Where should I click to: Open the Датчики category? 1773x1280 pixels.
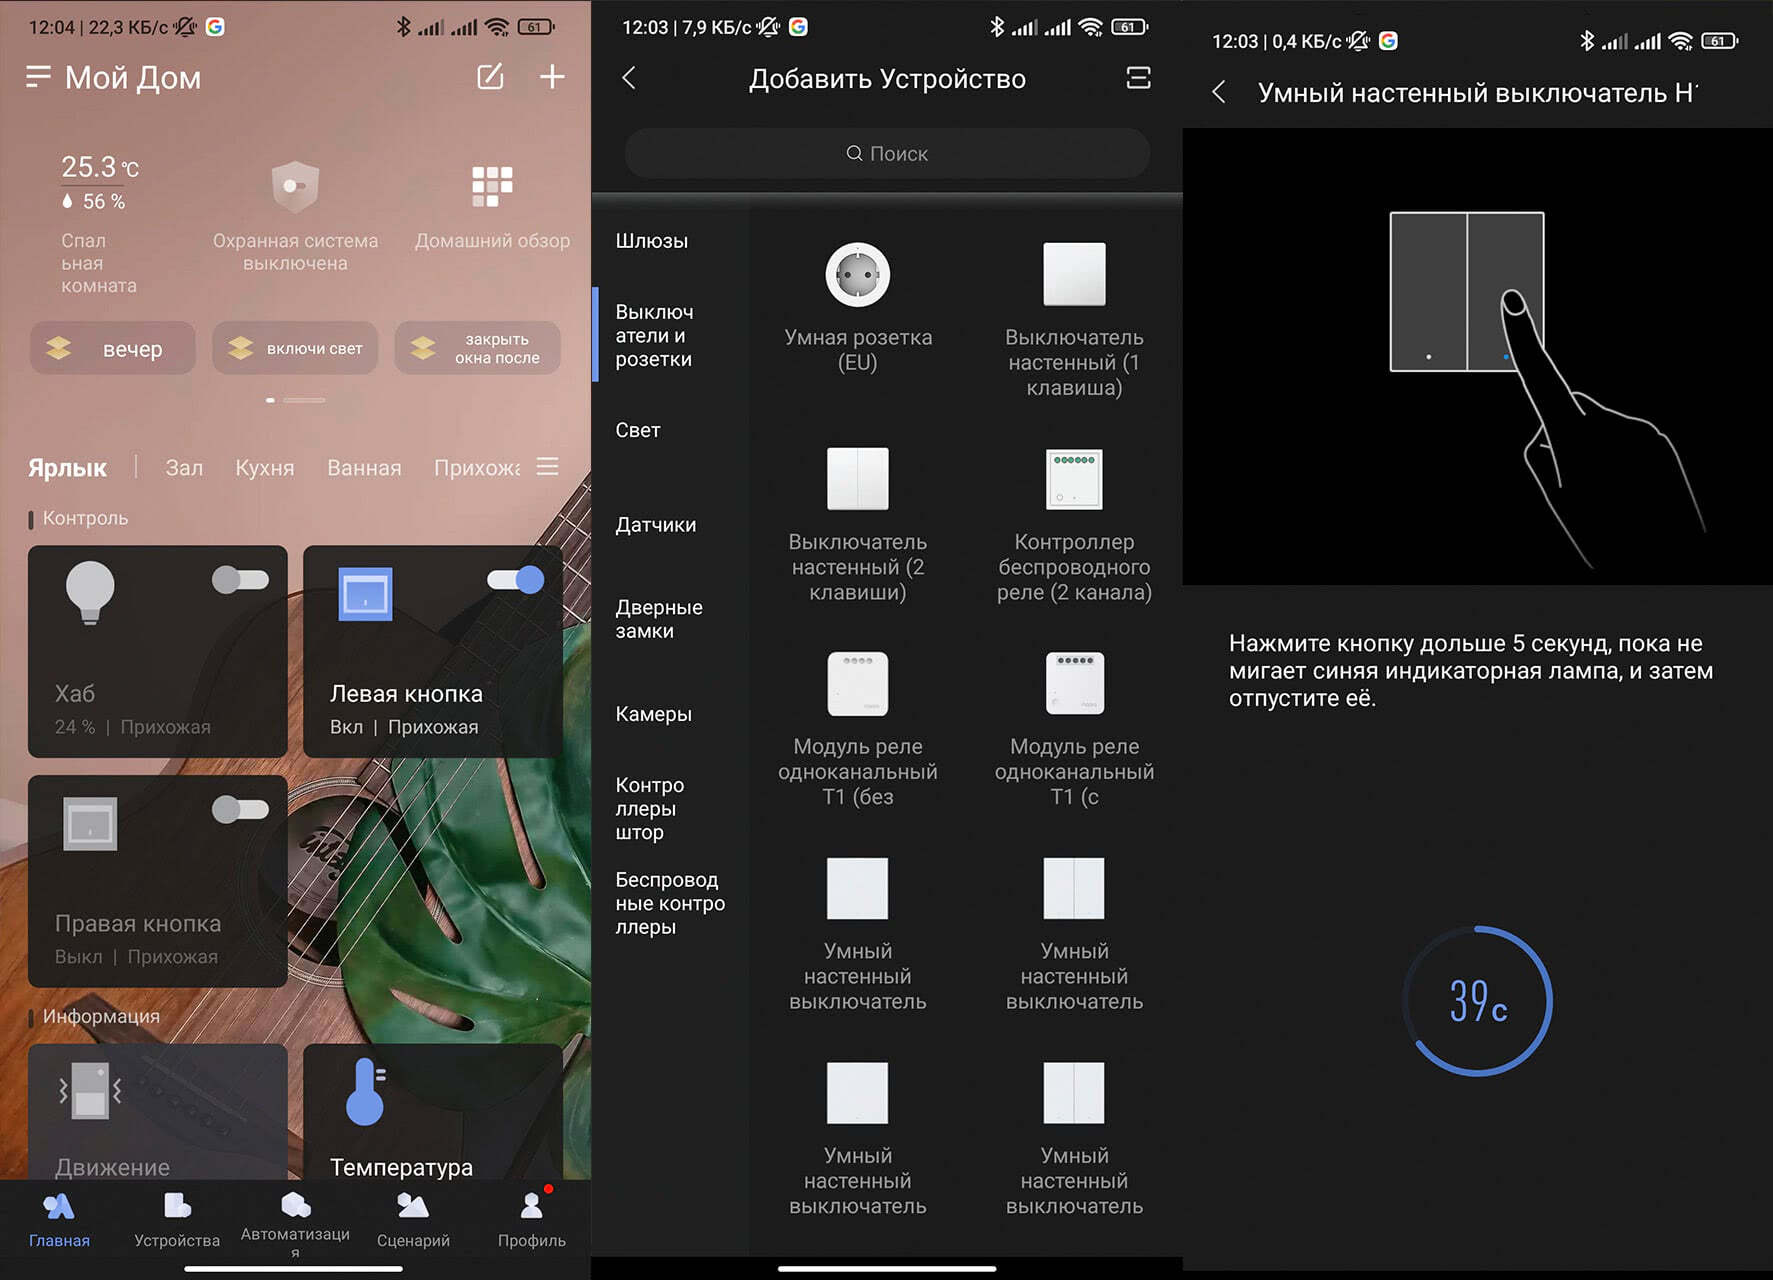(656, 525)
